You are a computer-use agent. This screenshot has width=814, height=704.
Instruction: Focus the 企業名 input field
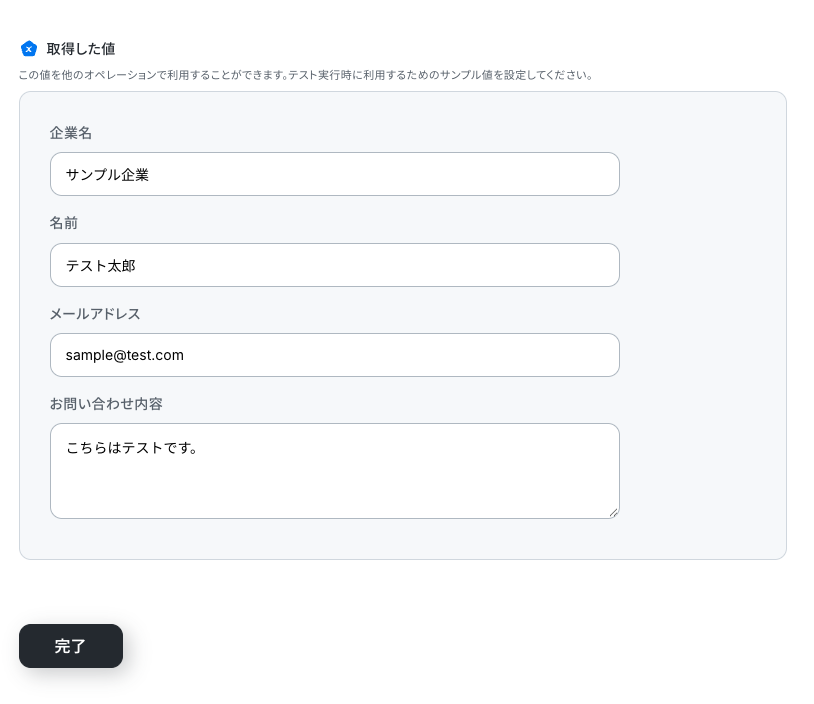pos(335,174)
